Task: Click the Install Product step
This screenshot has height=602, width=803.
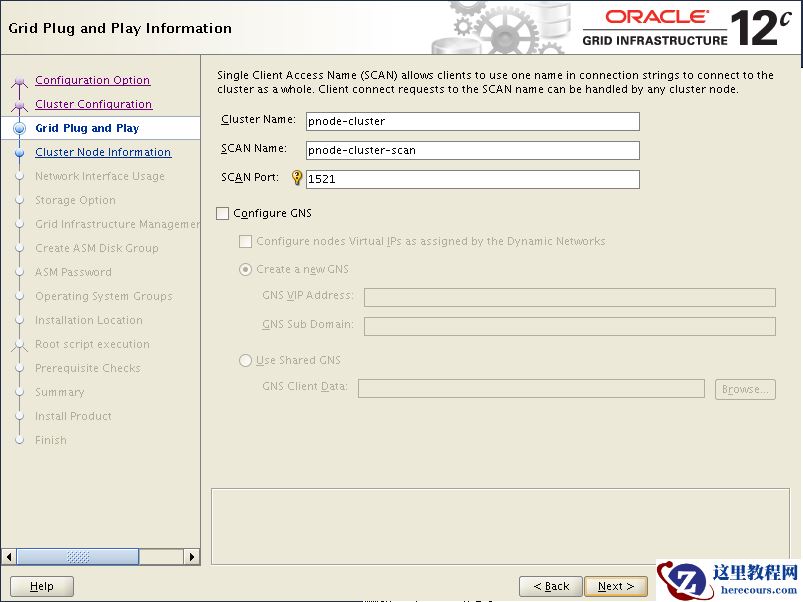Action: (73, 417)
